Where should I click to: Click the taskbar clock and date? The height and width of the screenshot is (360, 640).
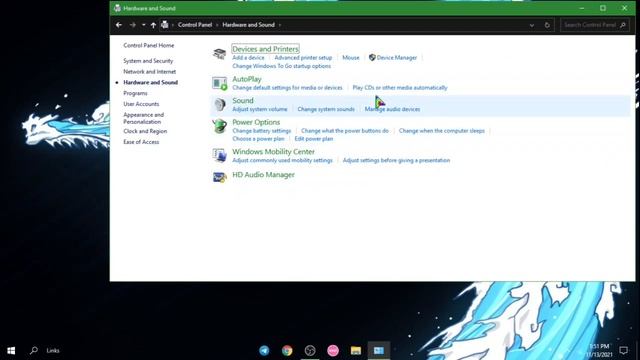[x=599, y=350]
